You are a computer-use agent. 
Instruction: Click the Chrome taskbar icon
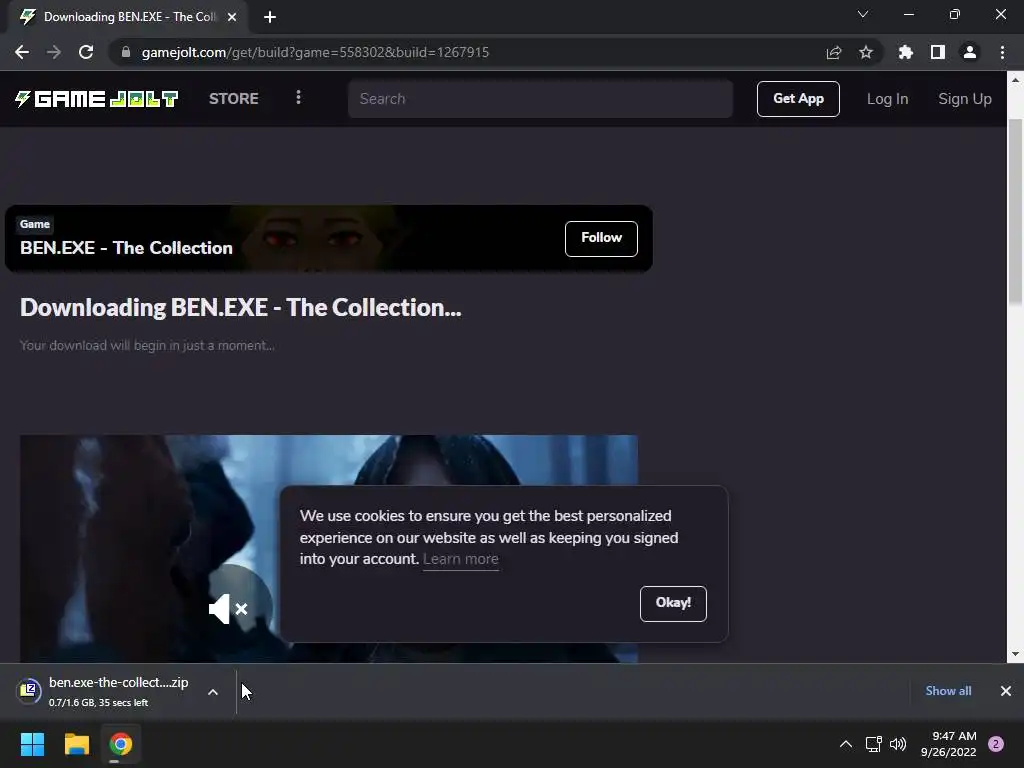pos(120,744)
